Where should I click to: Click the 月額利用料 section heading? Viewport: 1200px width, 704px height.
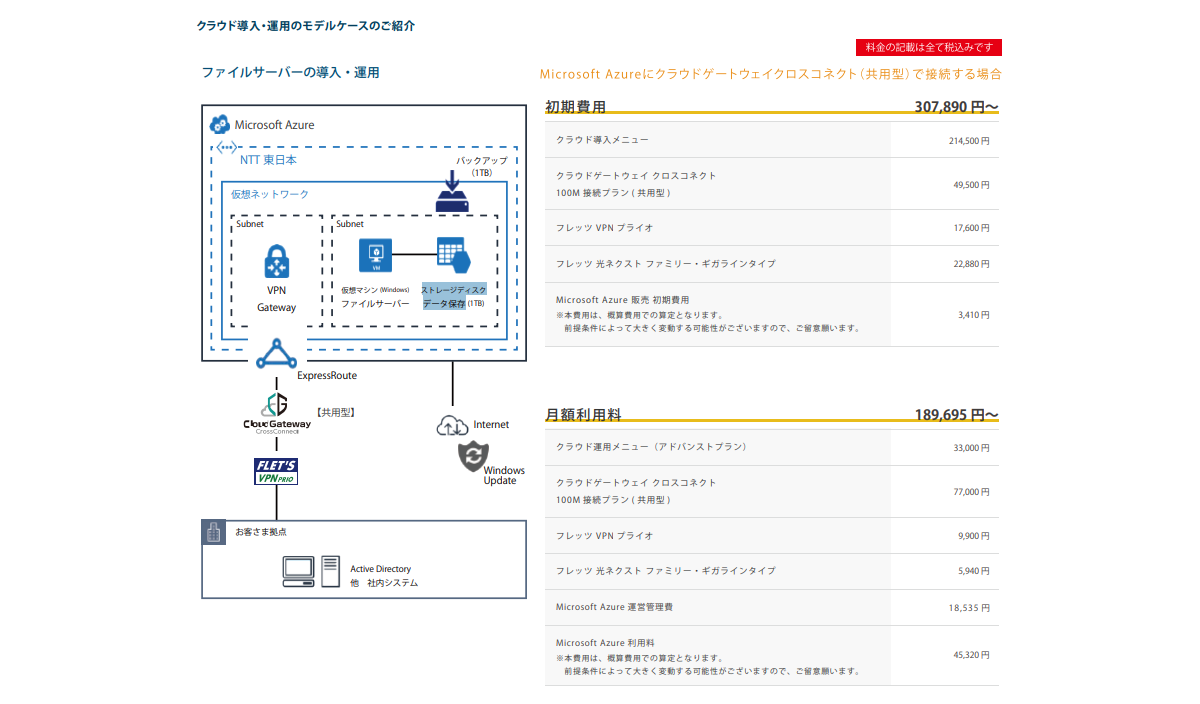click(x=582, y=414)
